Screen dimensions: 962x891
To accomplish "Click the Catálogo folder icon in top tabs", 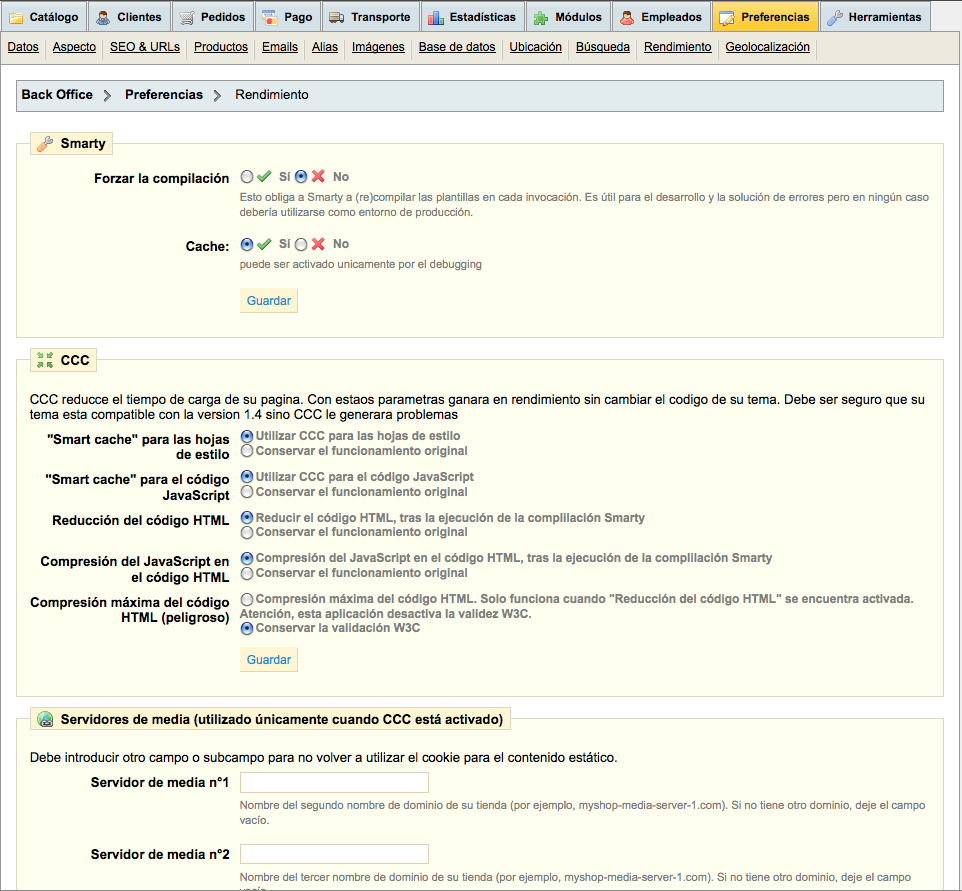I will click(17, 17).
